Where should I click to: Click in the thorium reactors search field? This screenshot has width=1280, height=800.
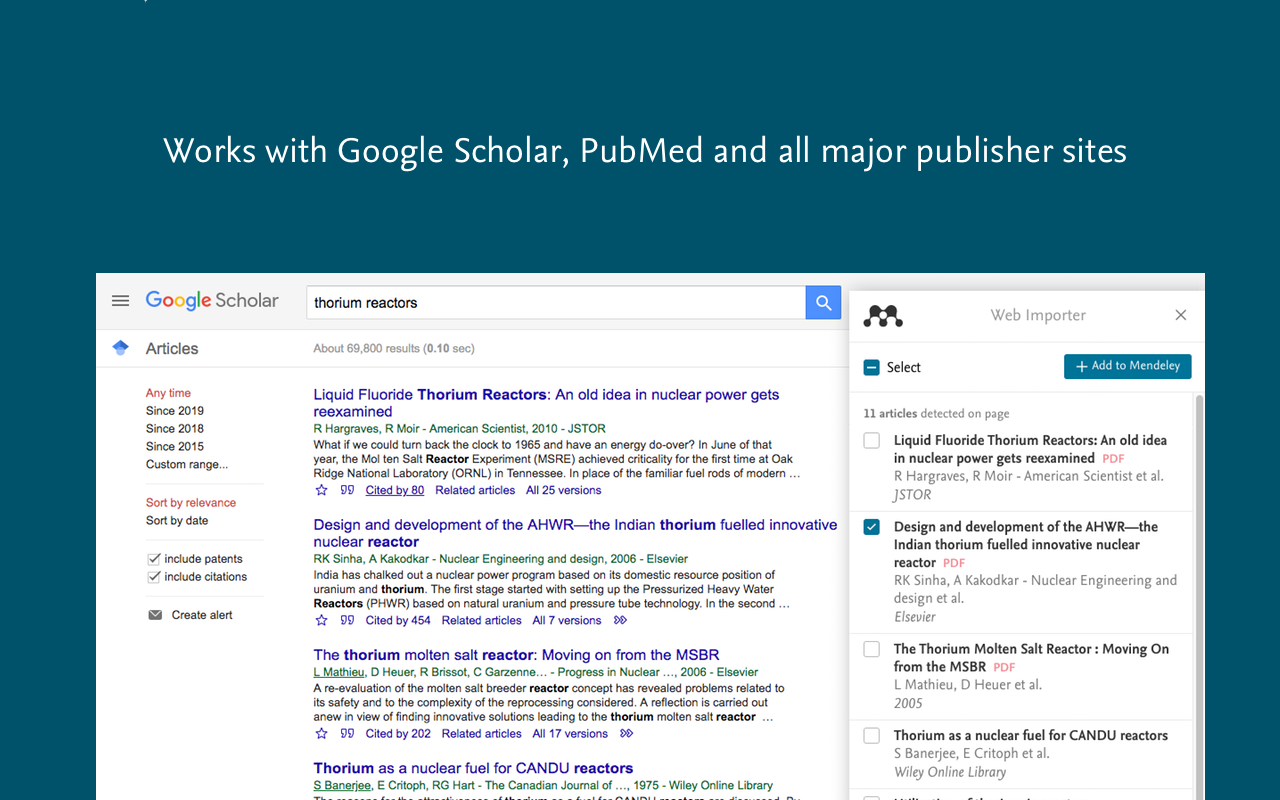pyautogui.click(x=556, y=303)
